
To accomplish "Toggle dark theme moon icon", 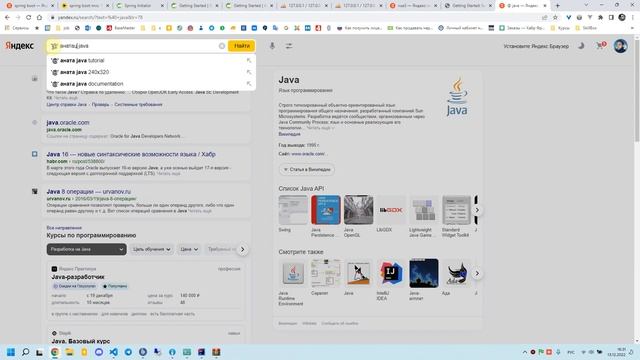I will point(581,46).
